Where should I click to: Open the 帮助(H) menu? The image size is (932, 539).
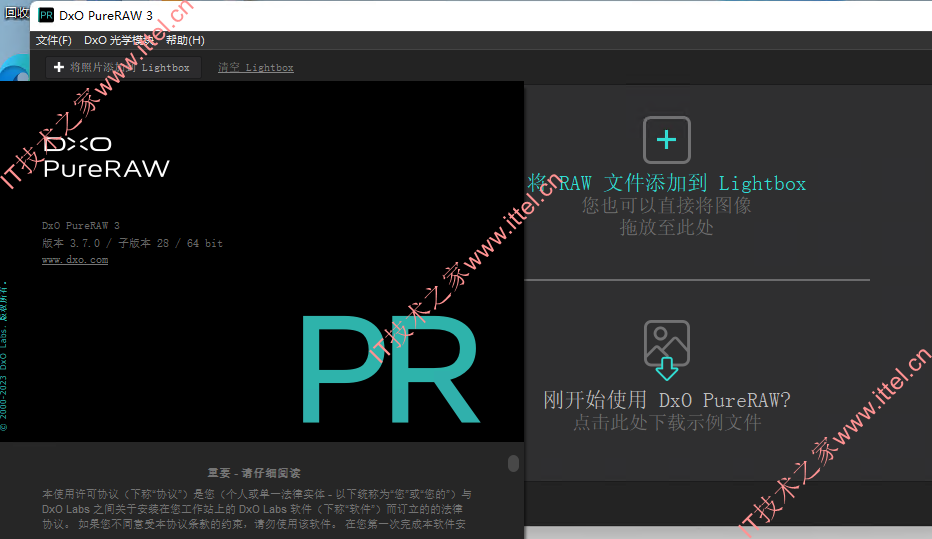click(x=185, y=40)
